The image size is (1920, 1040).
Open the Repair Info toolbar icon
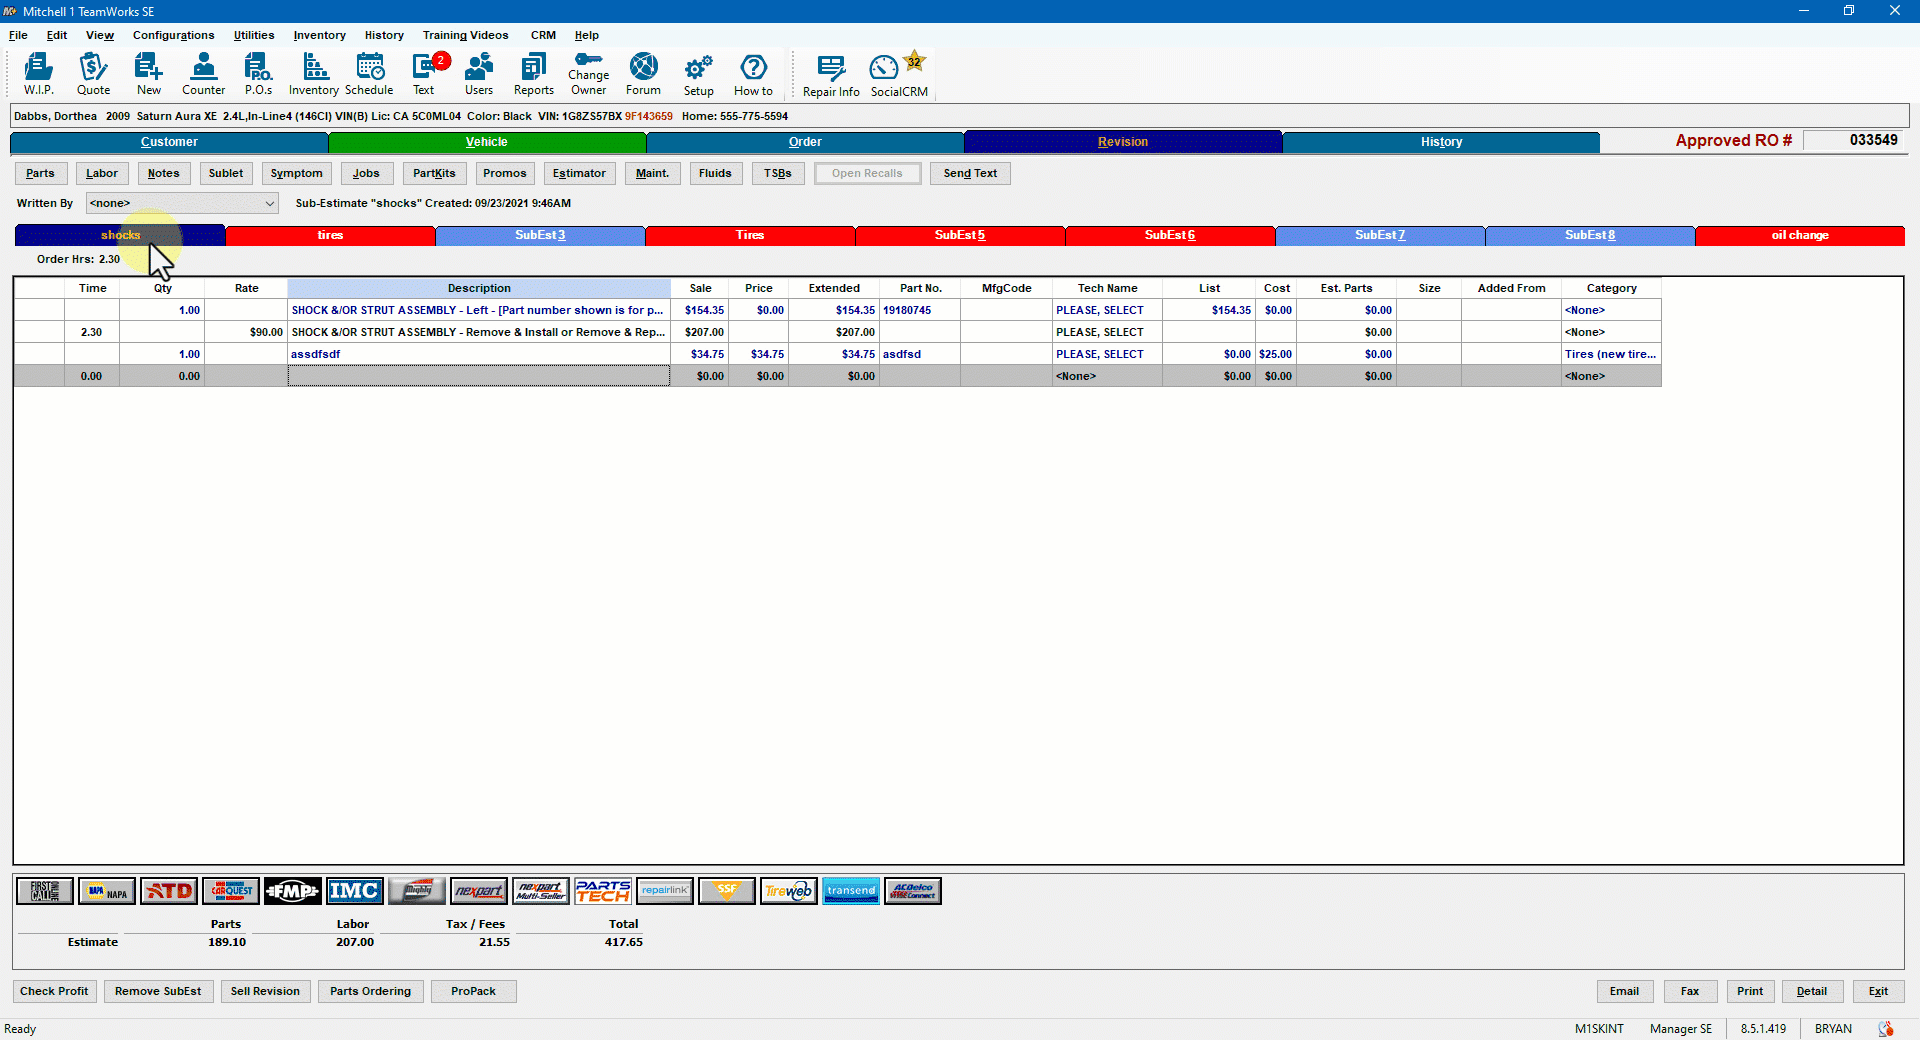tap(830, 76)
